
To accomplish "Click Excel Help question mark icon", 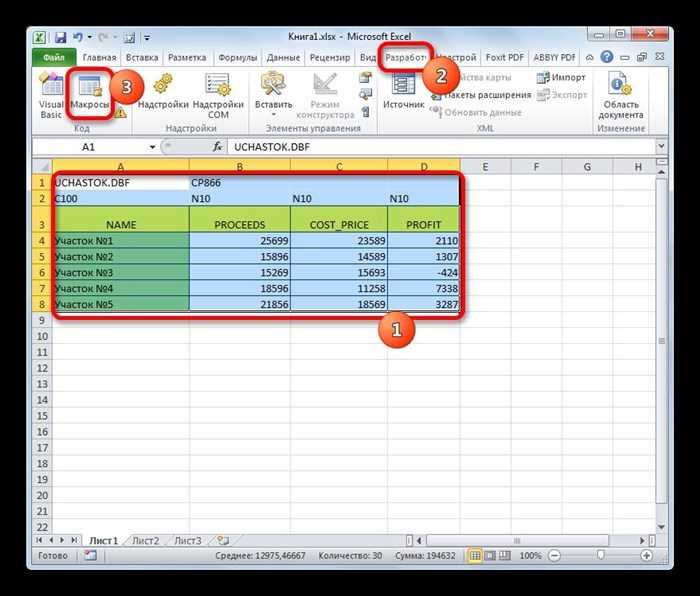I will click(x=607, y=57).
